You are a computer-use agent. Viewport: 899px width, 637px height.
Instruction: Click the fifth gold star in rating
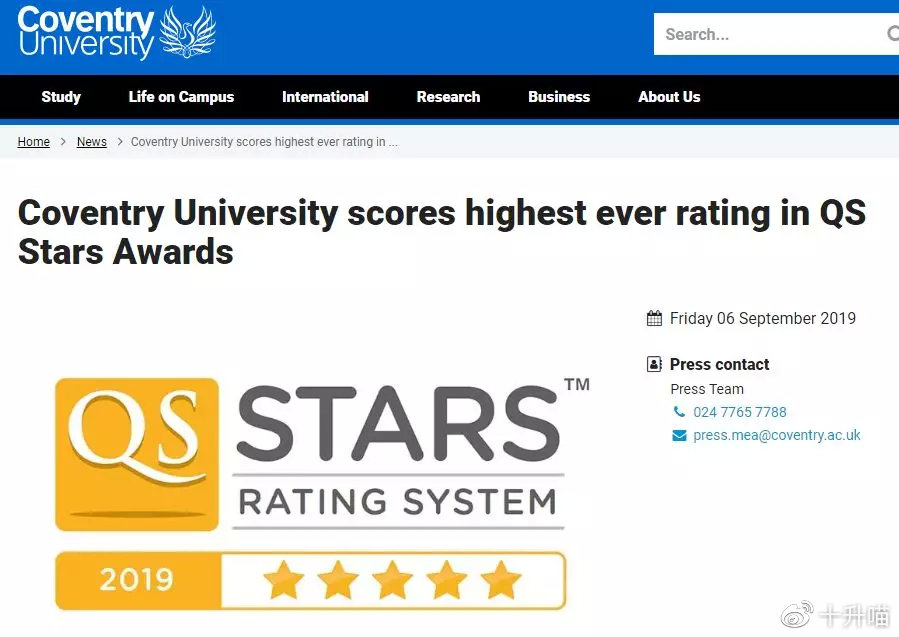(501, 580)
